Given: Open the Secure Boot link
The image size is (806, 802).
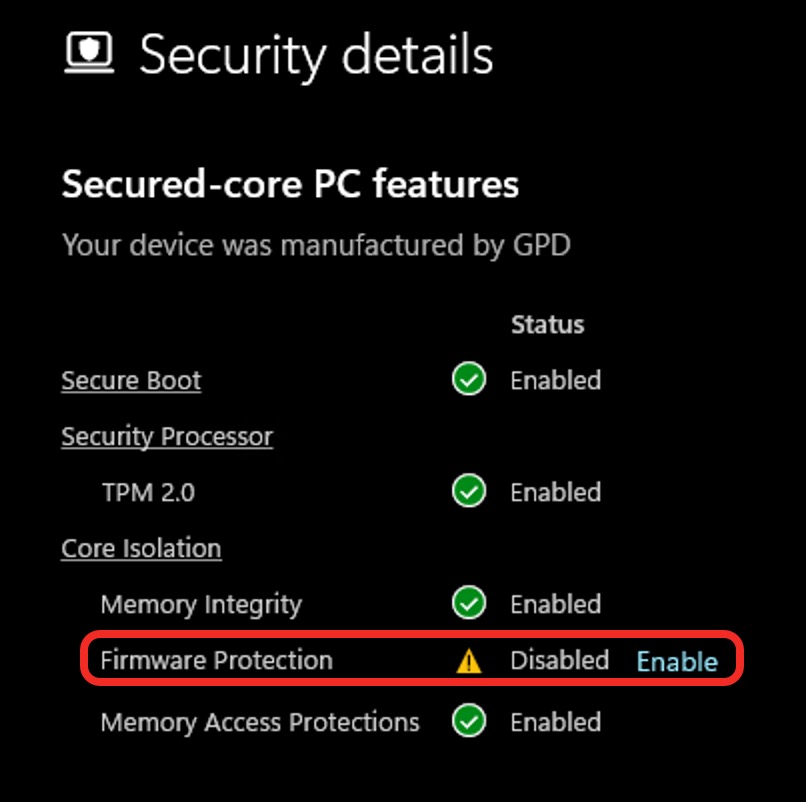Looking at the screenshot, I should [x=131, y=381].
